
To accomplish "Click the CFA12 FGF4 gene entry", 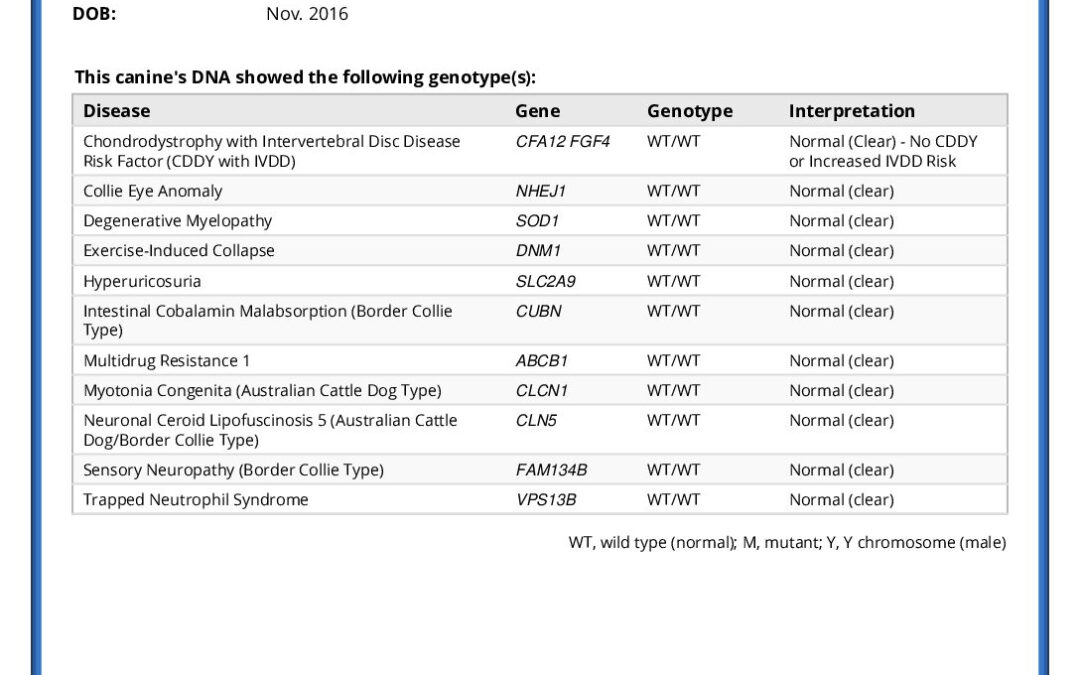I will click(x=562, y=141).
